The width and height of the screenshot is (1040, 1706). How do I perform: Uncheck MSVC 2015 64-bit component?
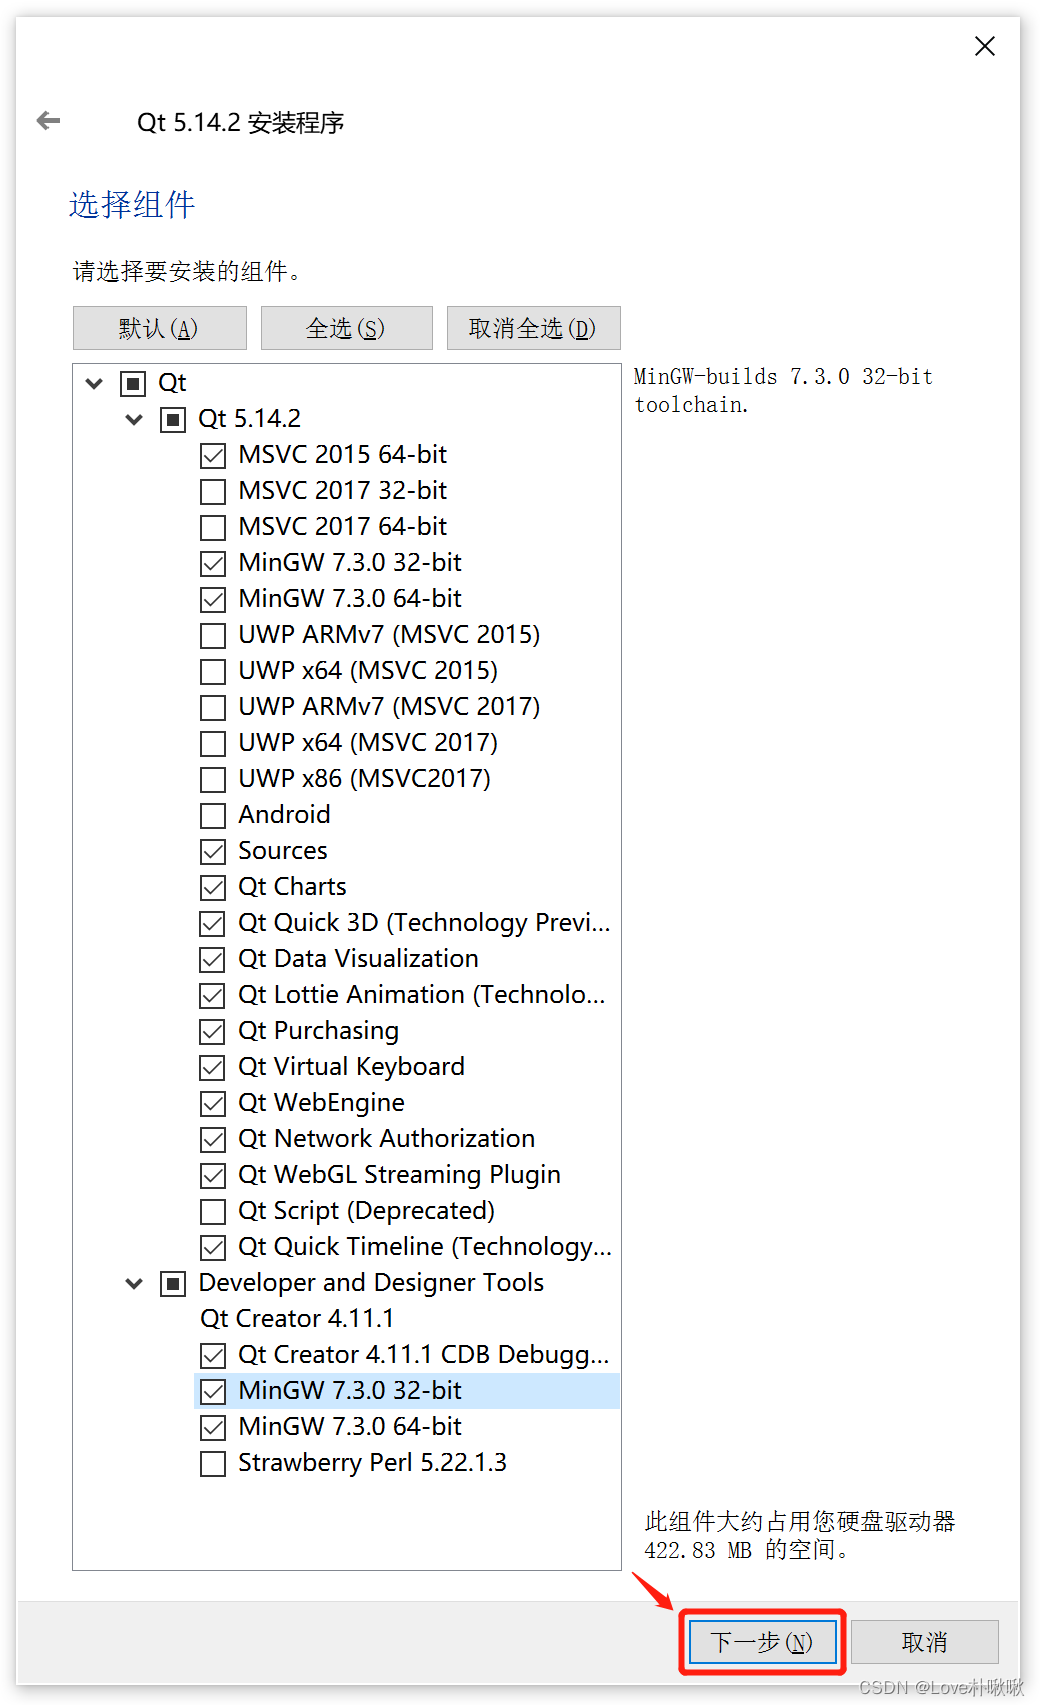pyautogui.click(x=213, y=455)
